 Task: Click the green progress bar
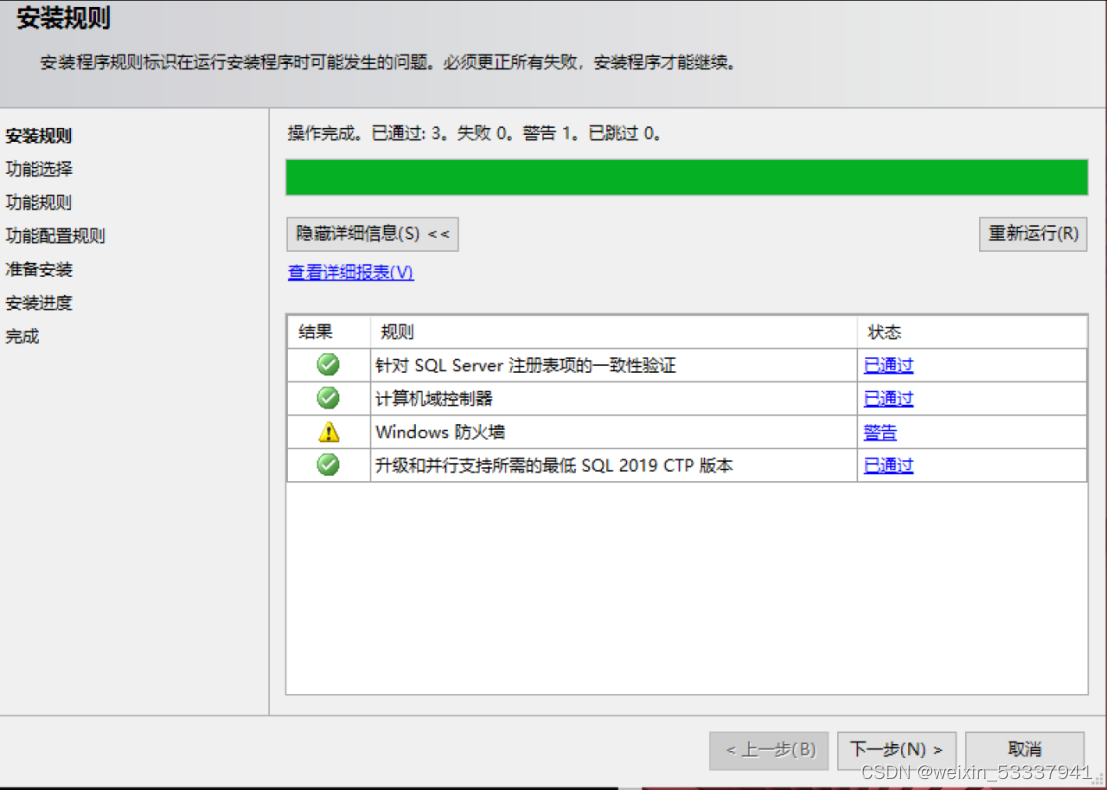point(687,177)
